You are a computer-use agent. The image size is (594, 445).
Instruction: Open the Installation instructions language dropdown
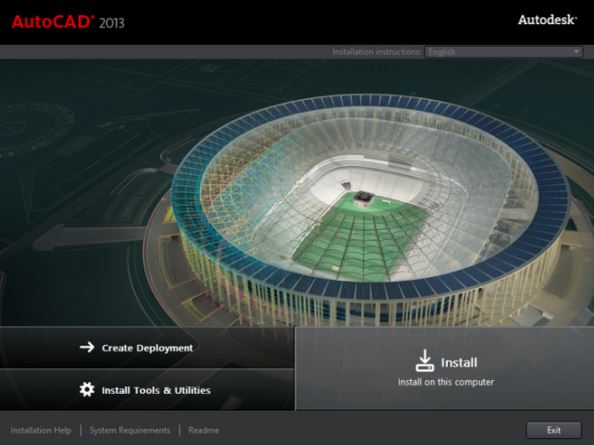[x=503, y=52]
